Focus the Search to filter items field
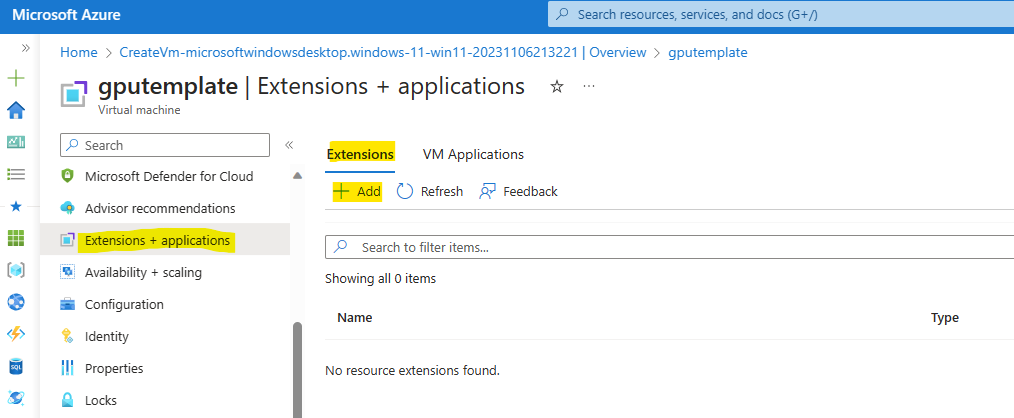This screenshot has height=418, width=1014. pos(669,247)
